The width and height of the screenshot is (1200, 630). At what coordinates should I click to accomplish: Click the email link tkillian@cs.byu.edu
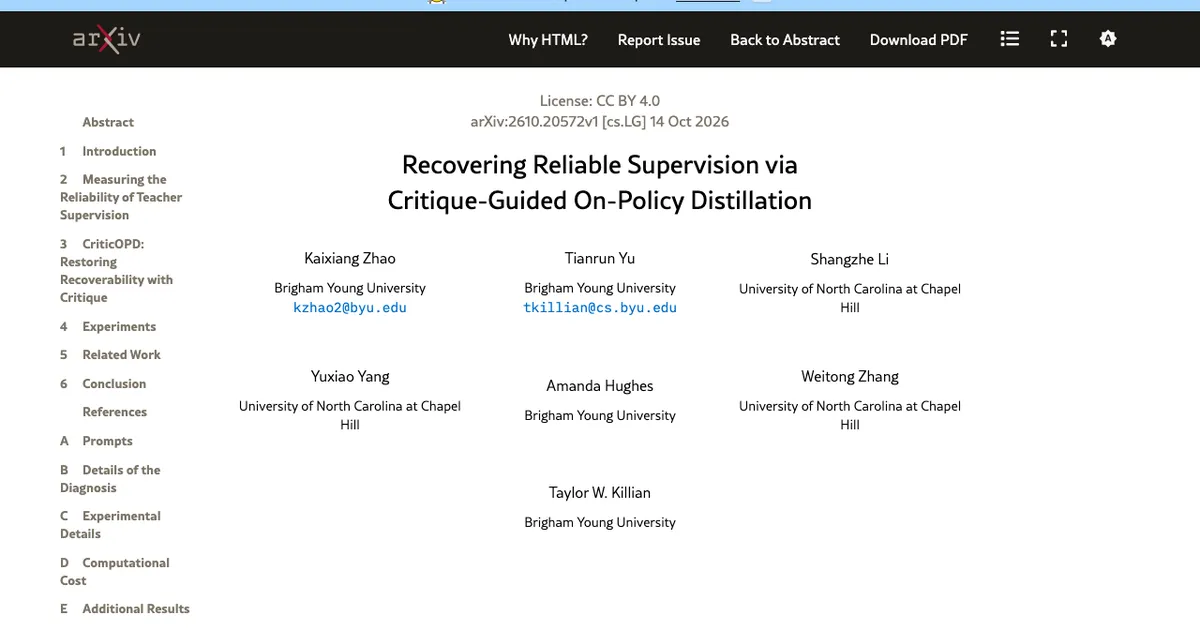click(600, 307)
